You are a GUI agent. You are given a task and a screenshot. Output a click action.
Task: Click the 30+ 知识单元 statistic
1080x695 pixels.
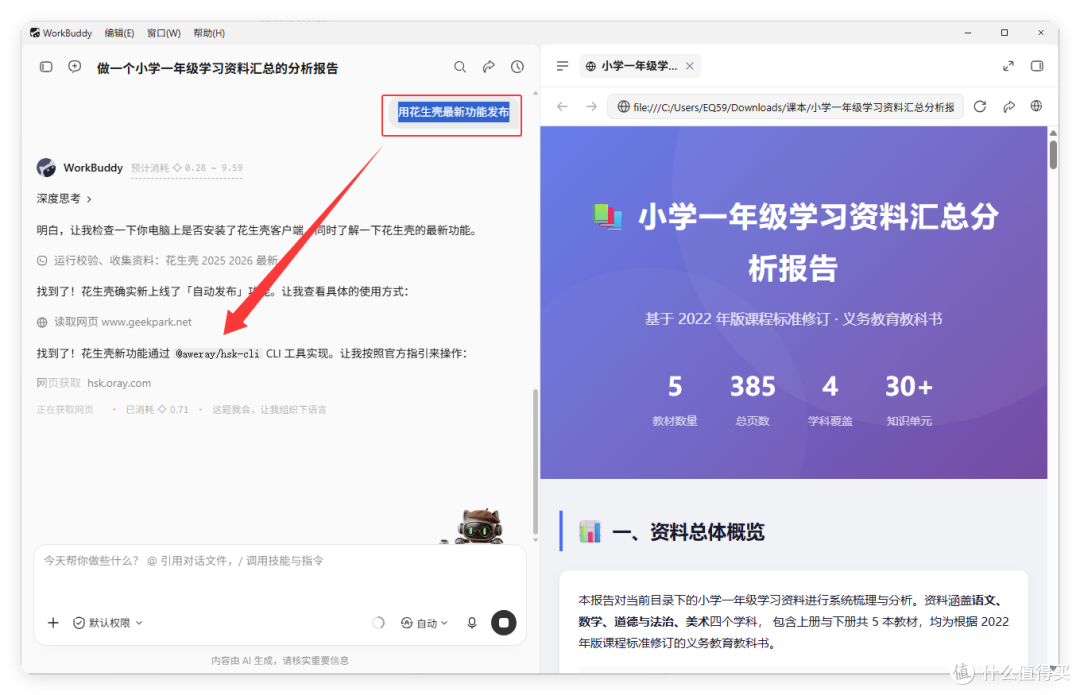coord(909,399)
